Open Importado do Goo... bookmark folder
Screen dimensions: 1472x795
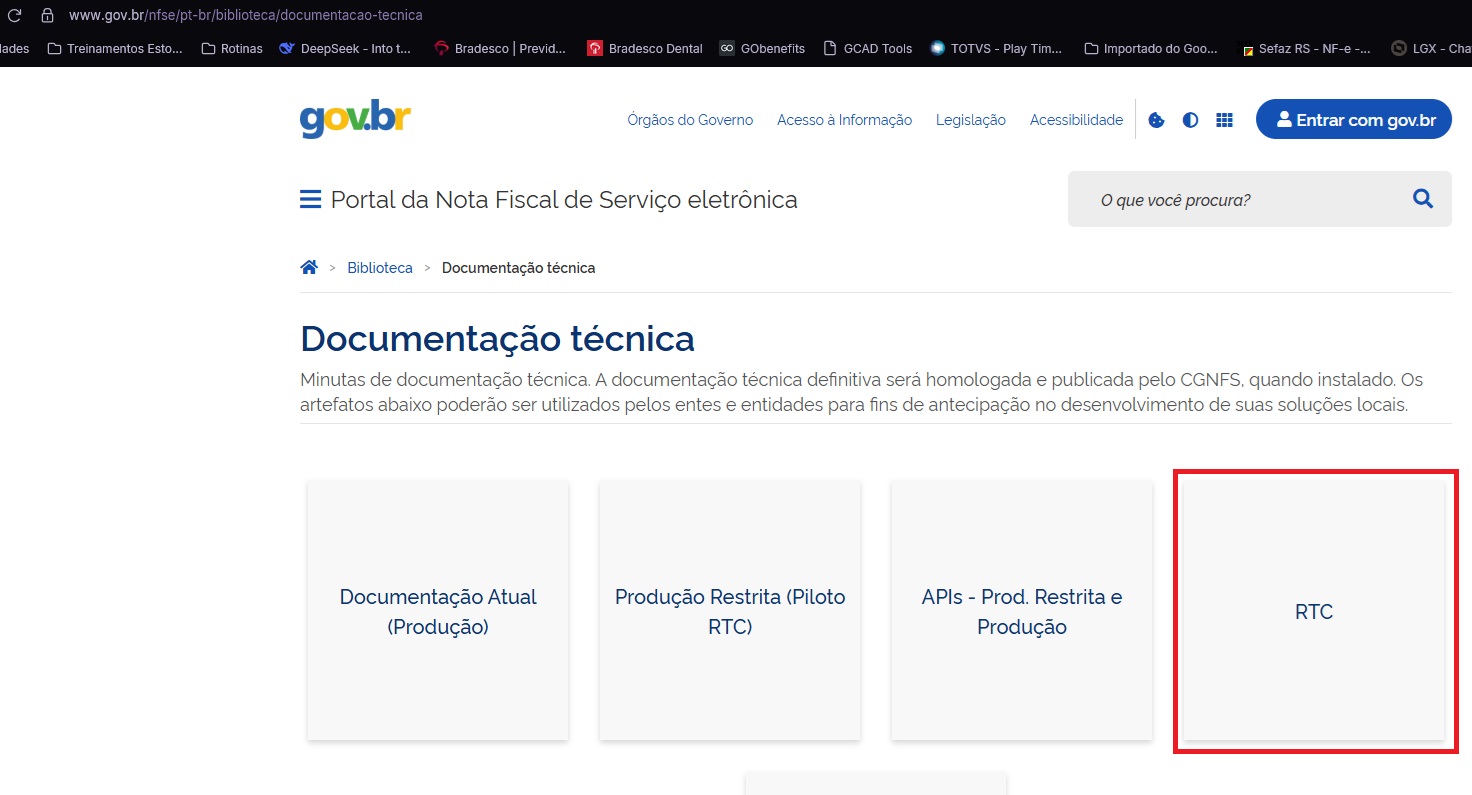click(x=1151, y=48)
